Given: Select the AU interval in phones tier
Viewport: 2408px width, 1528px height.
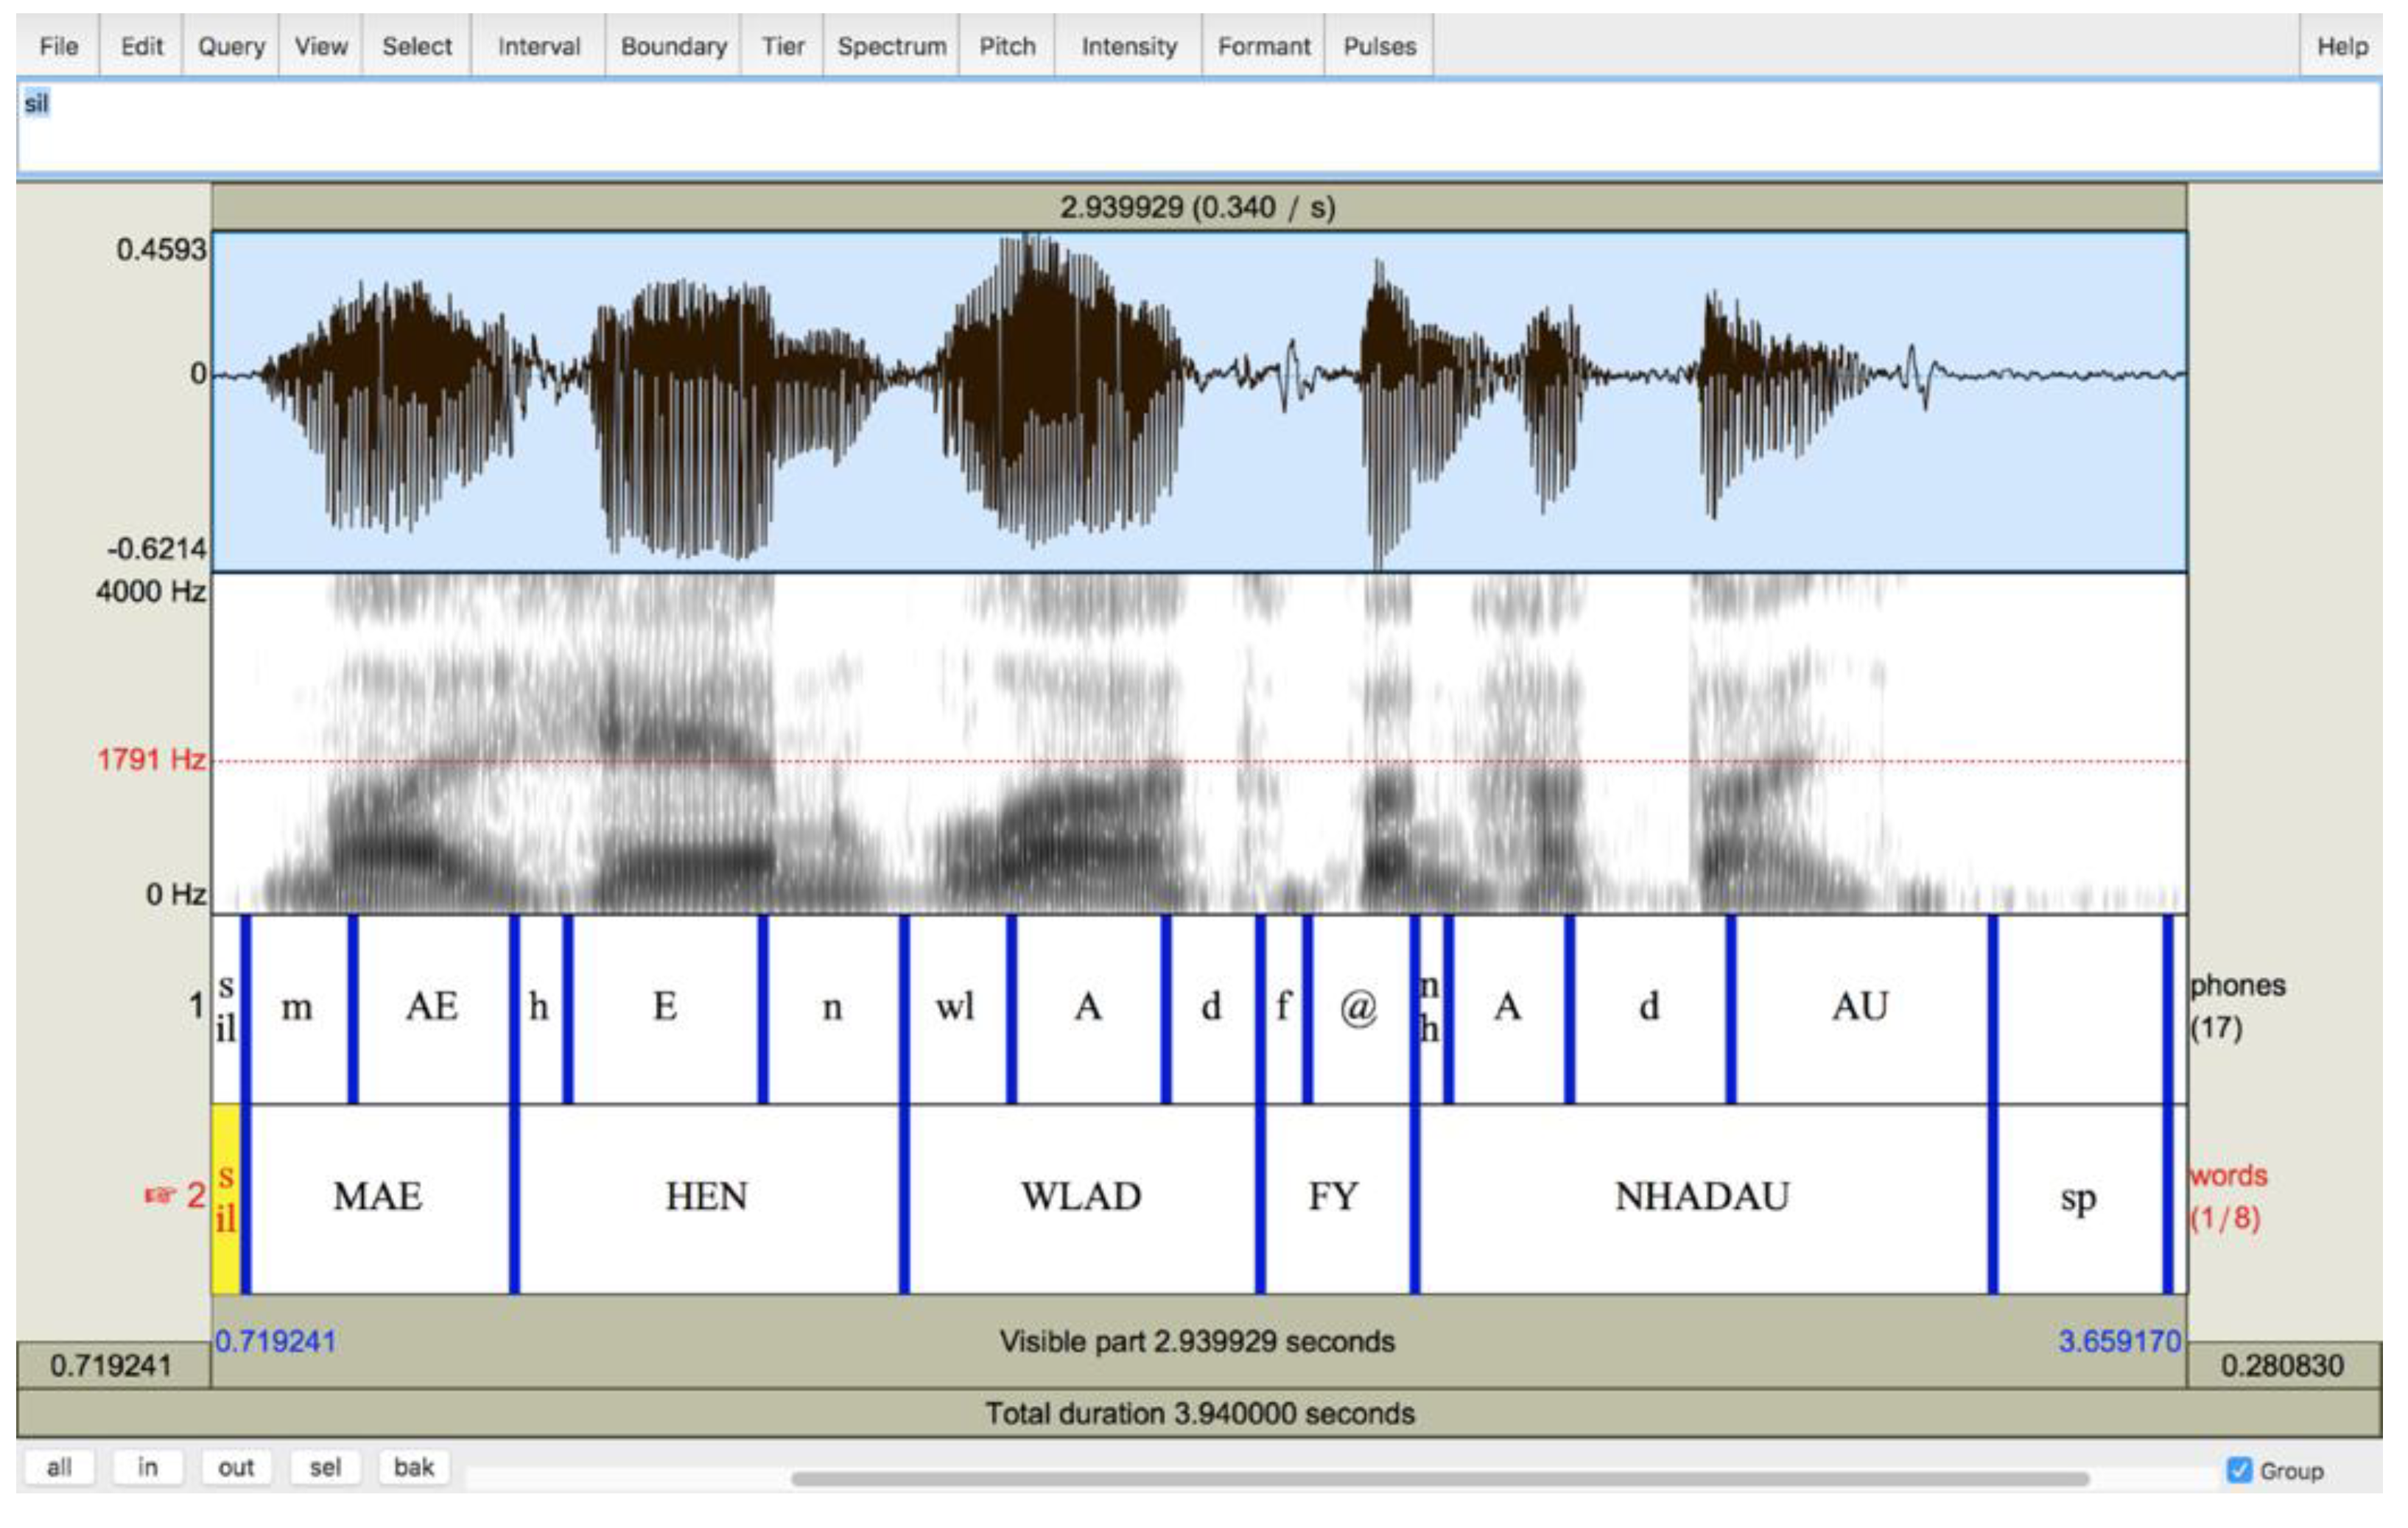Looking at the screenshot, I should click(x=1859, y=1007).
